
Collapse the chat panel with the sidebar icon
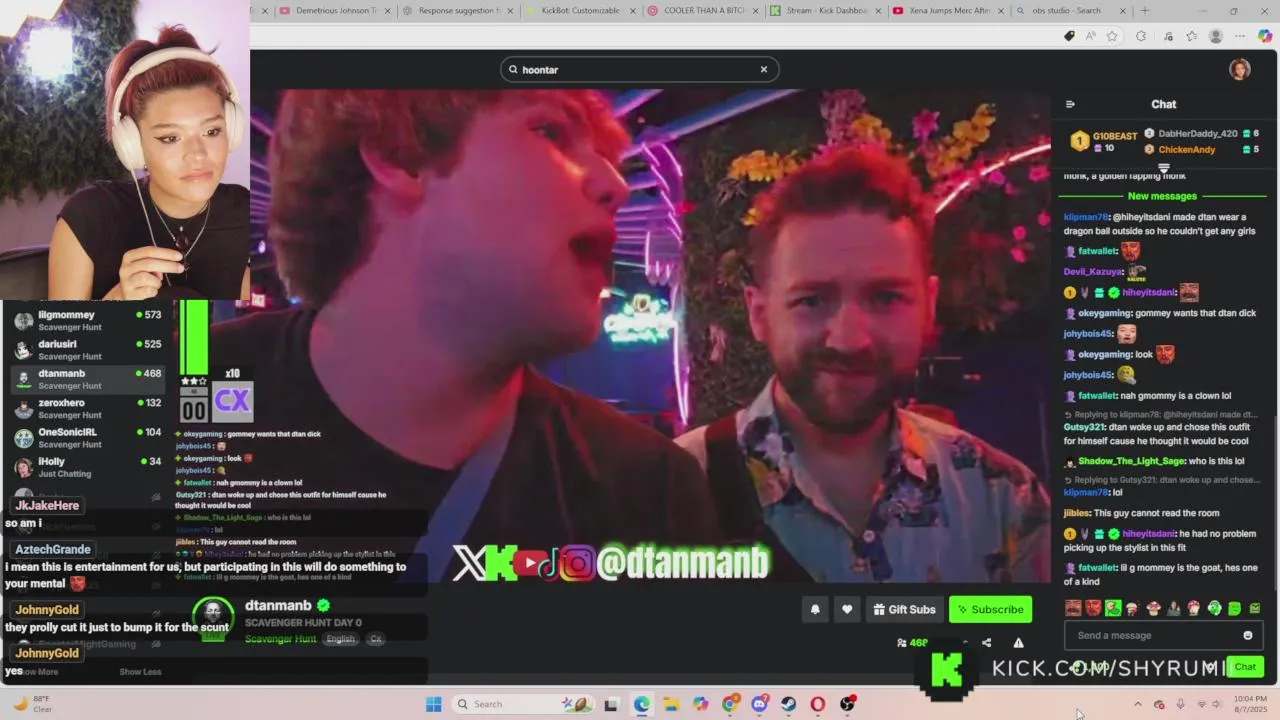pyautogui.click(x=1070, y=104)
